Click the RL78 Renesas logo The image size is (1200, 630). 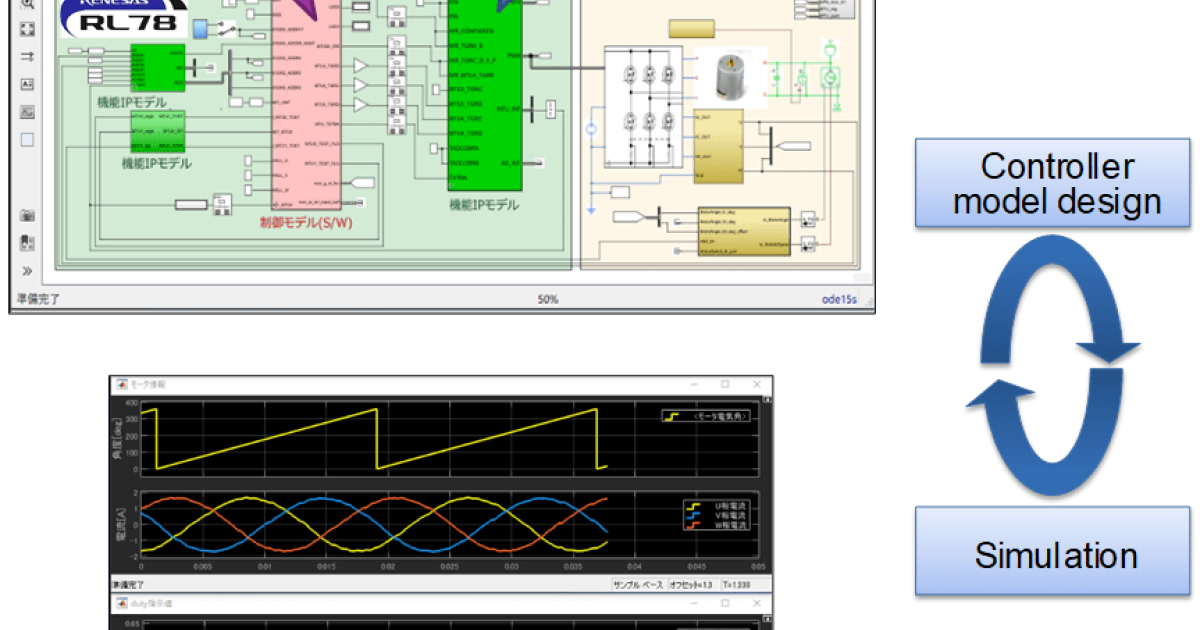pos(113,20)
